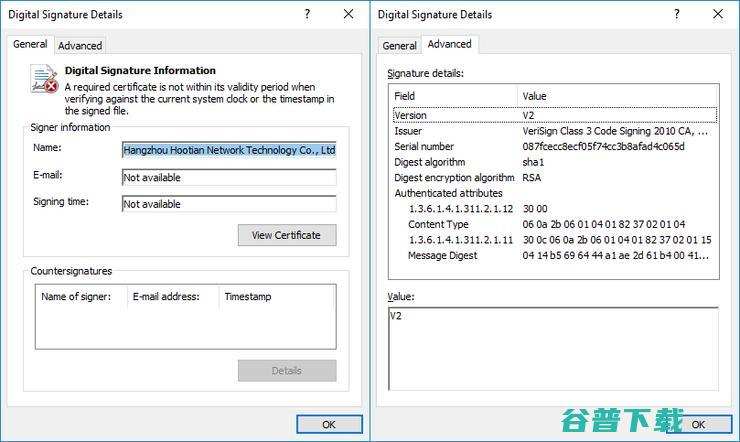The height and width of the screenshot is (442, 740).
Task: Click the Value text box showing V2
Action: 554,349
